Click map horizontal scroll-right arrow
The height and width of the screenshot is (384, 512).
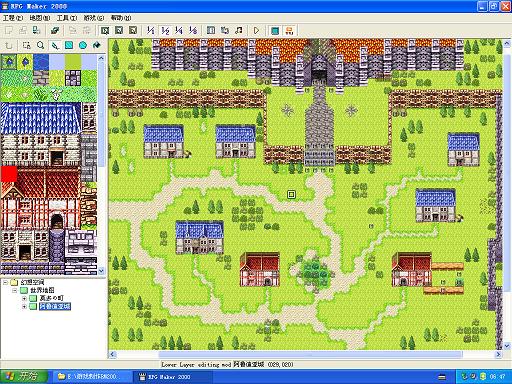coord(499,354)
